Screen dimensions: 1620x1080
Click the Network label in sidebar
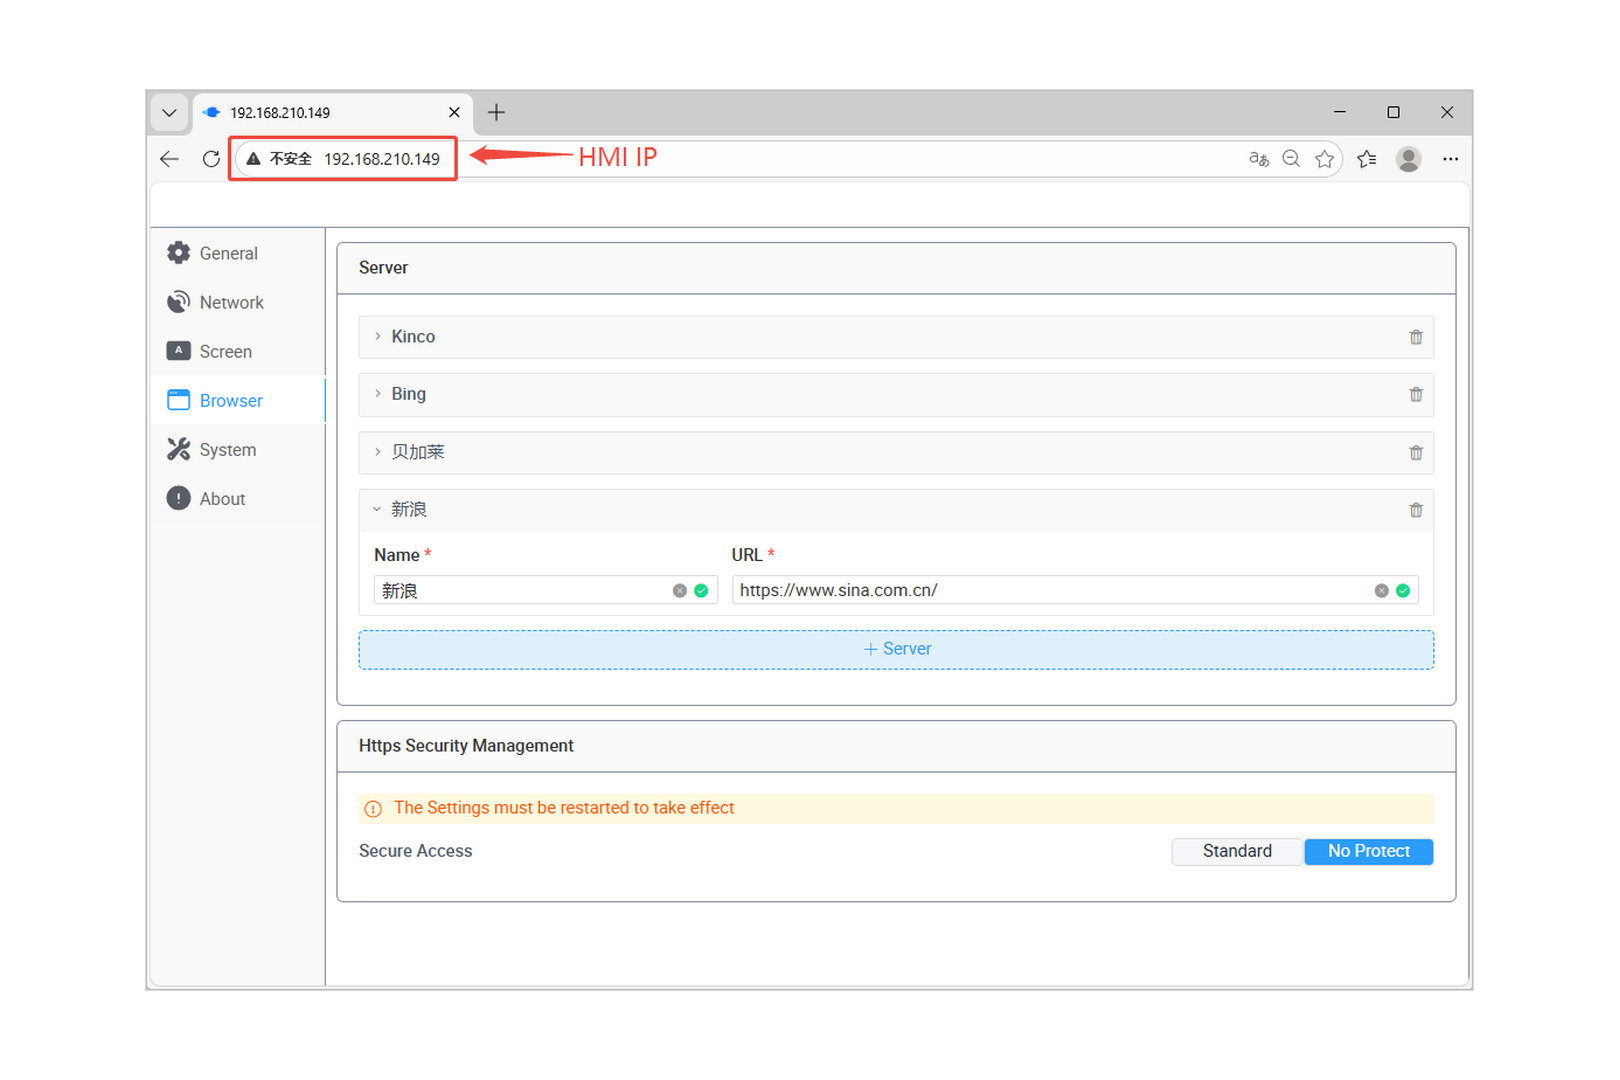[x=231, y=302]
